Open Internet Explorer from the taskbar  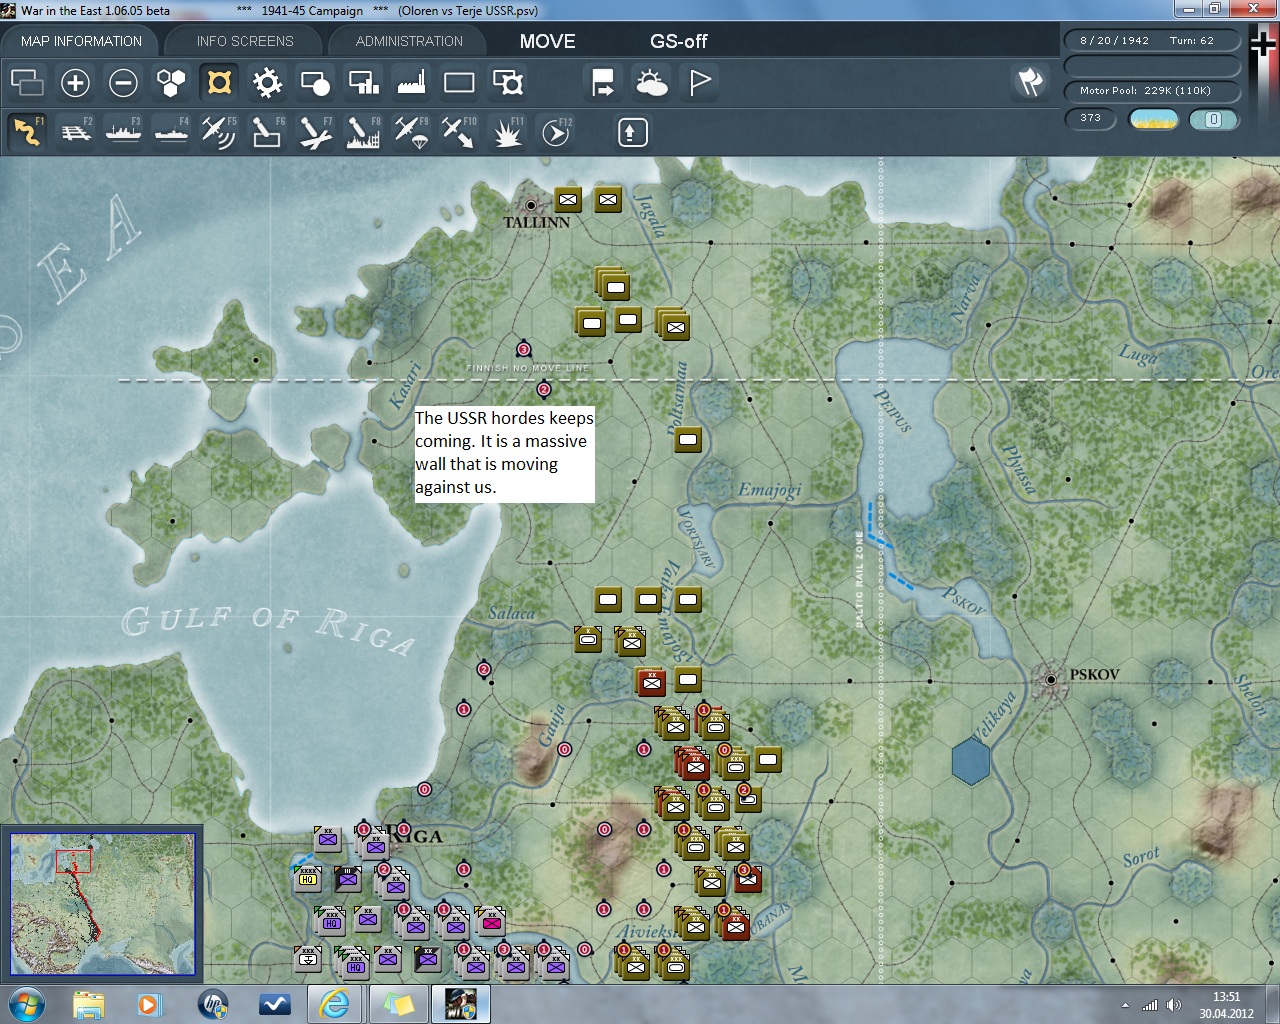(333, 1003)
